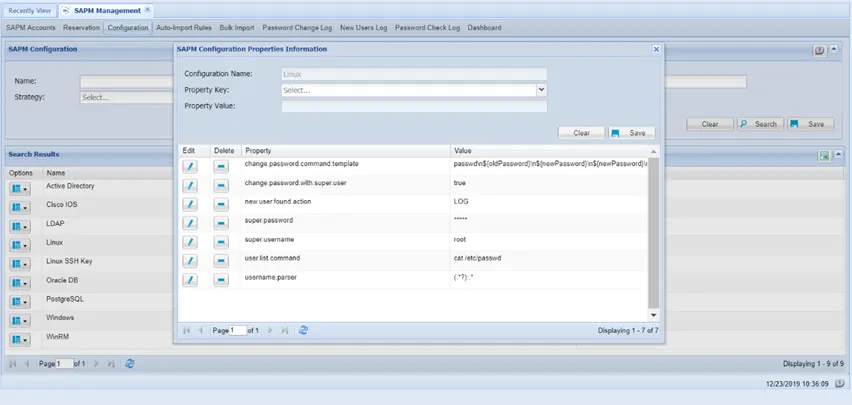852x405 pixels.
Task: Export Search Results to Excel icon
Action: point(824,156)
